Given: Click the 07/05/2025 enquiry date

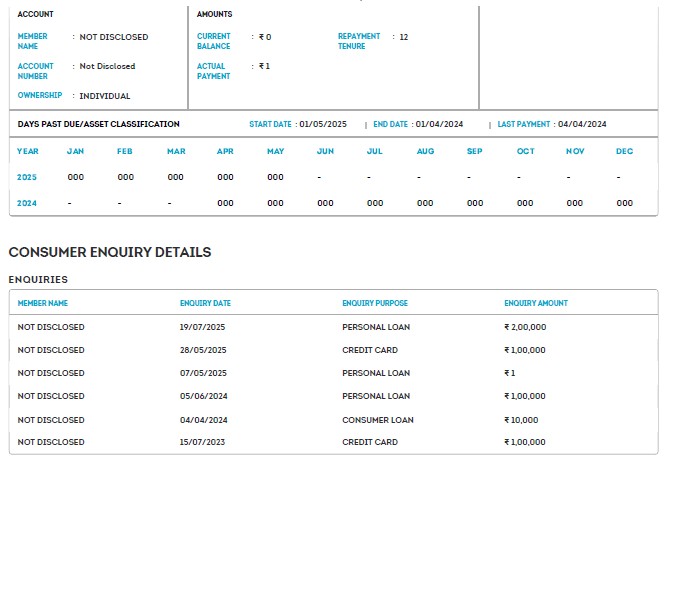Looking at the screenshot, I should 203,373.
